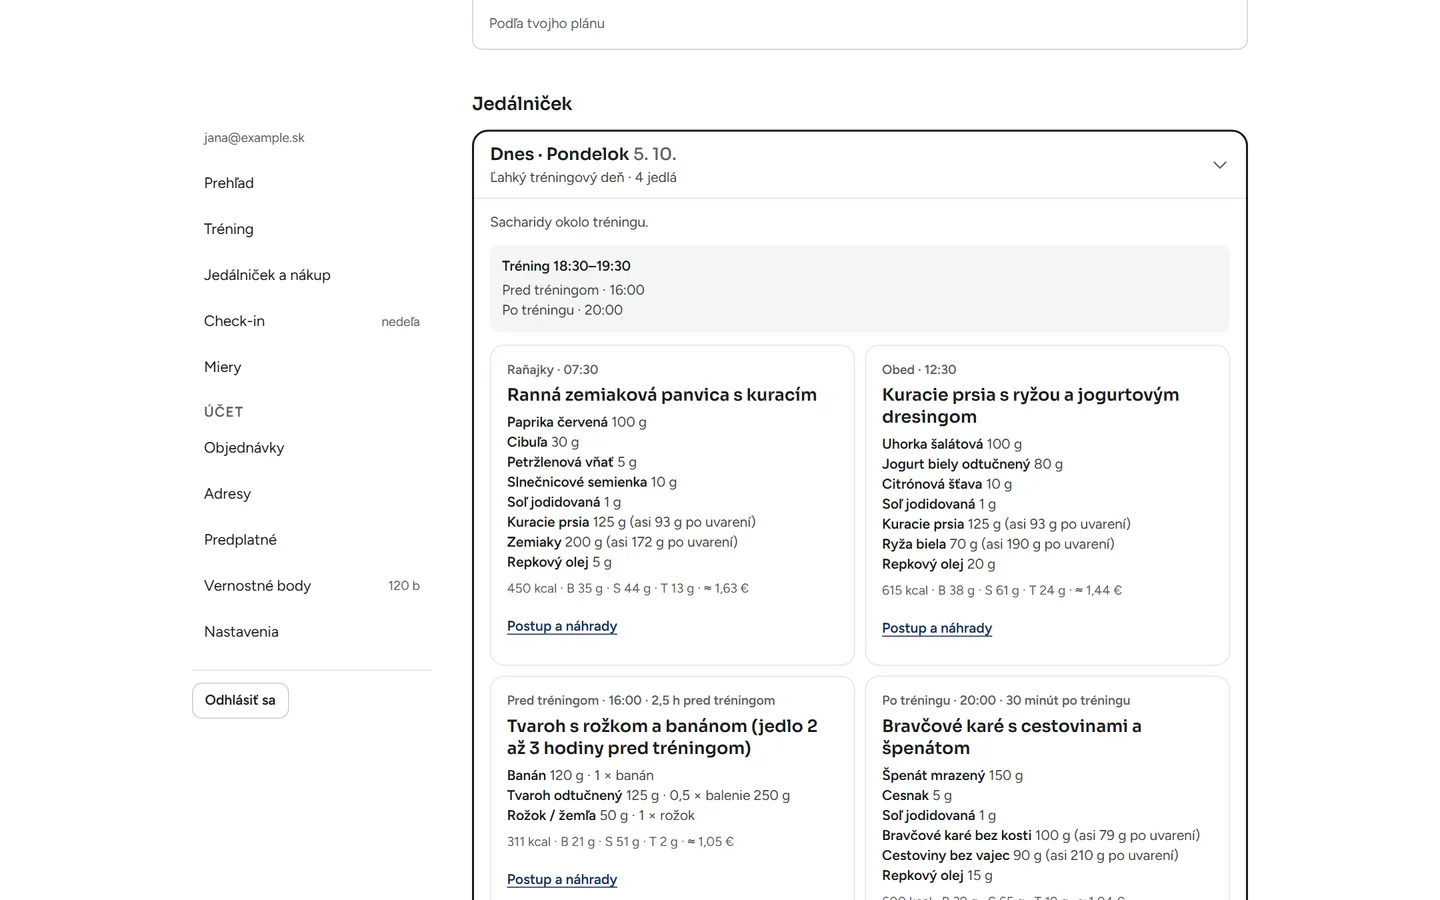Viewport: 1440px width, 900px height.
Task: View Vernostné body balance
Action: pyautogui.click(x=312, y=586)
